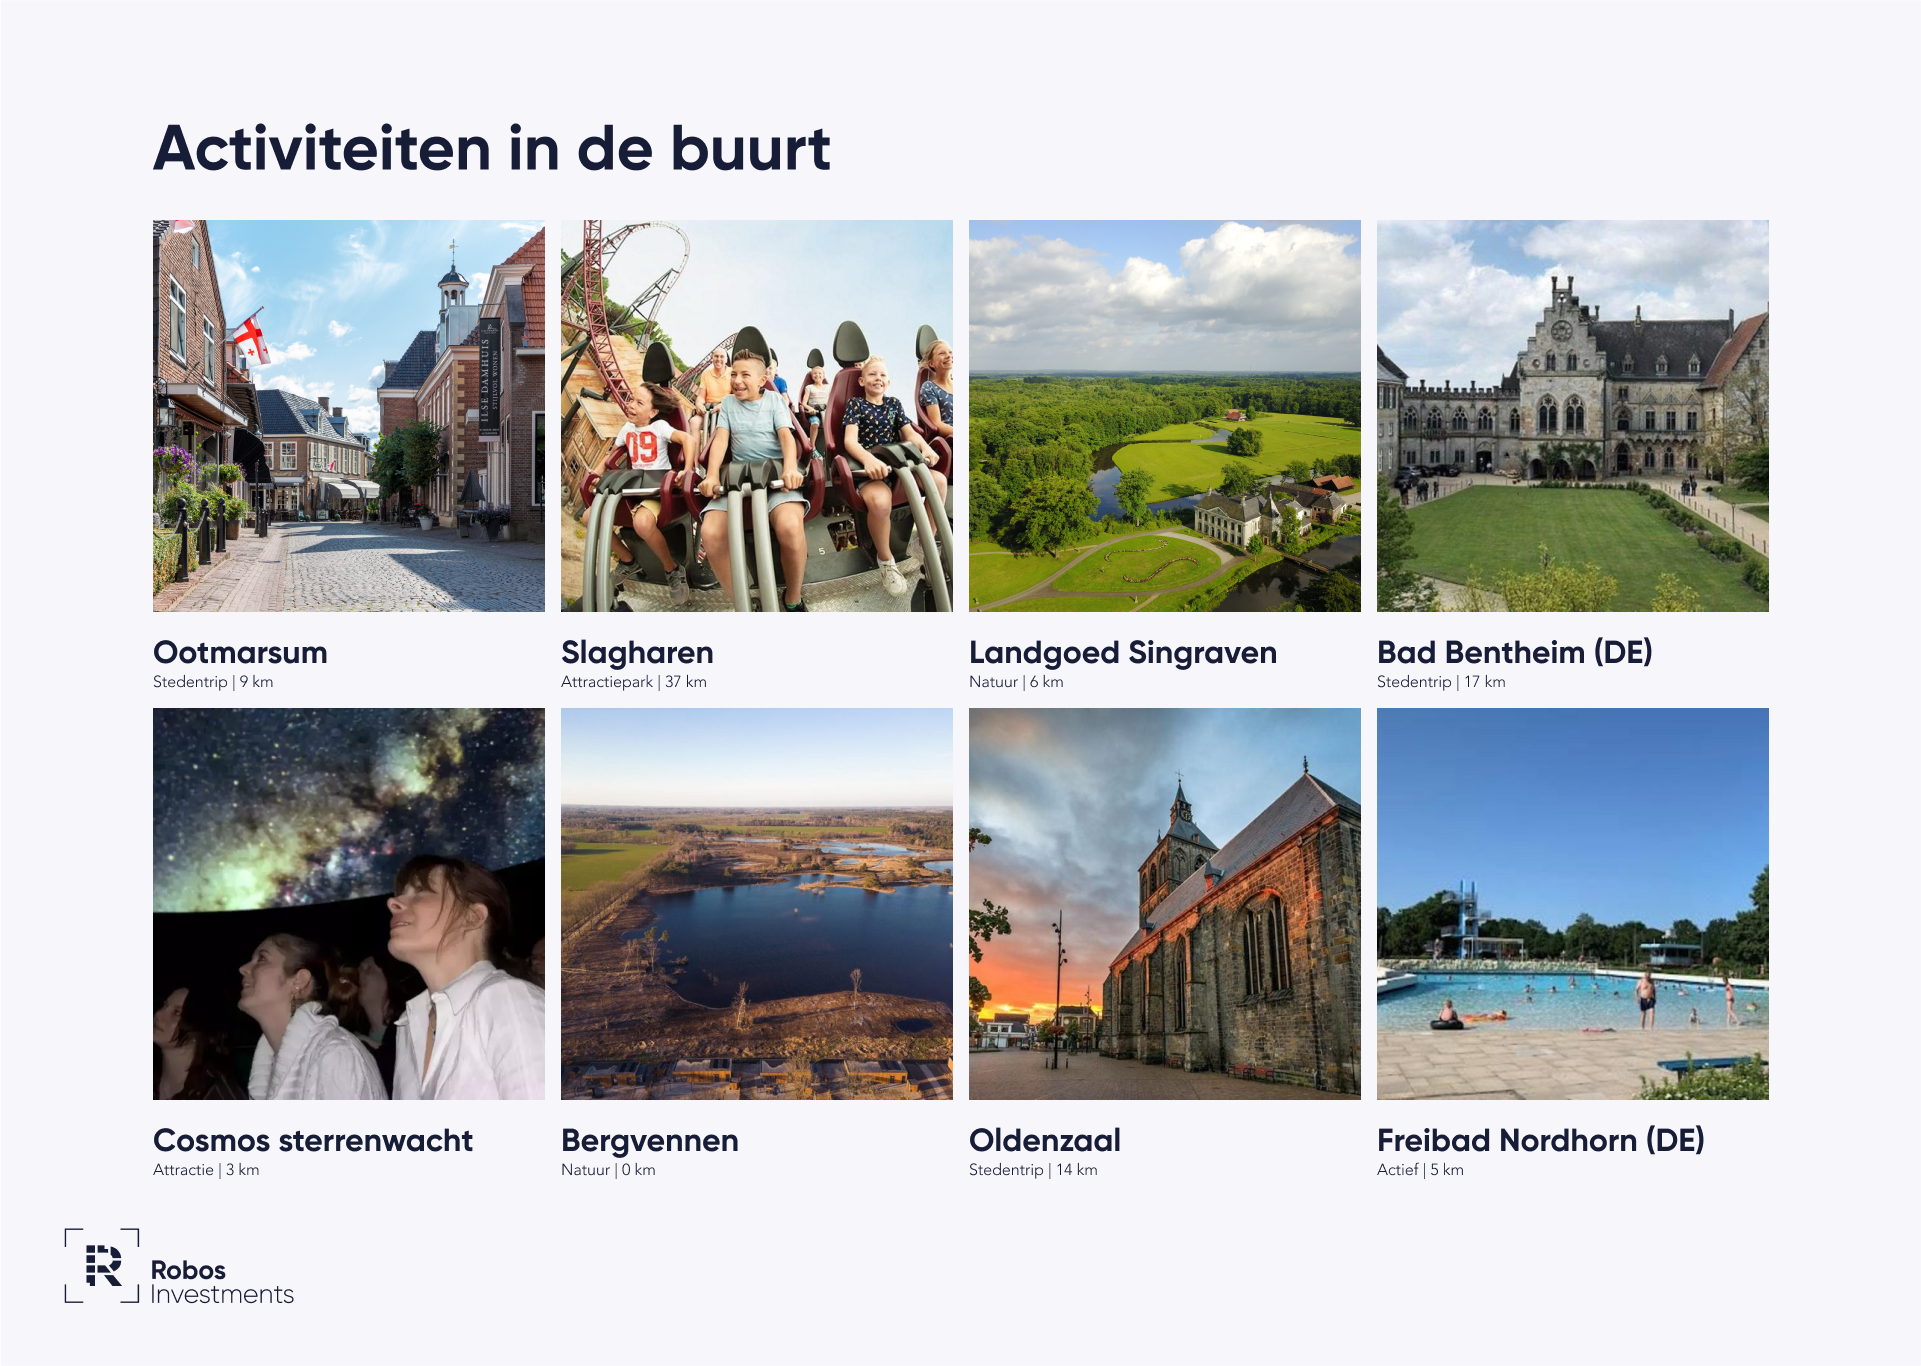Screen dimensions: 1921x1366
Task: Click the 'Attractiepark | 37 km' label
Action: [x=633, y=682]
